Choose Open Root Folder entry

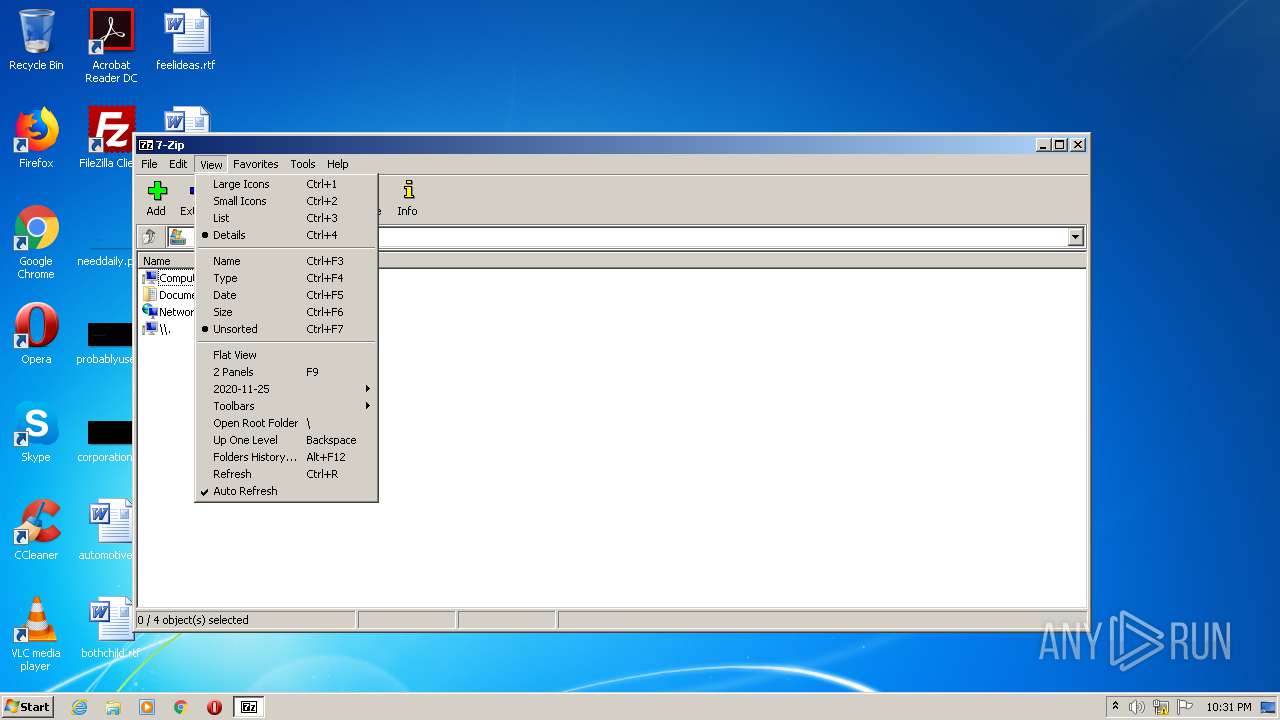tap(286, 423)
